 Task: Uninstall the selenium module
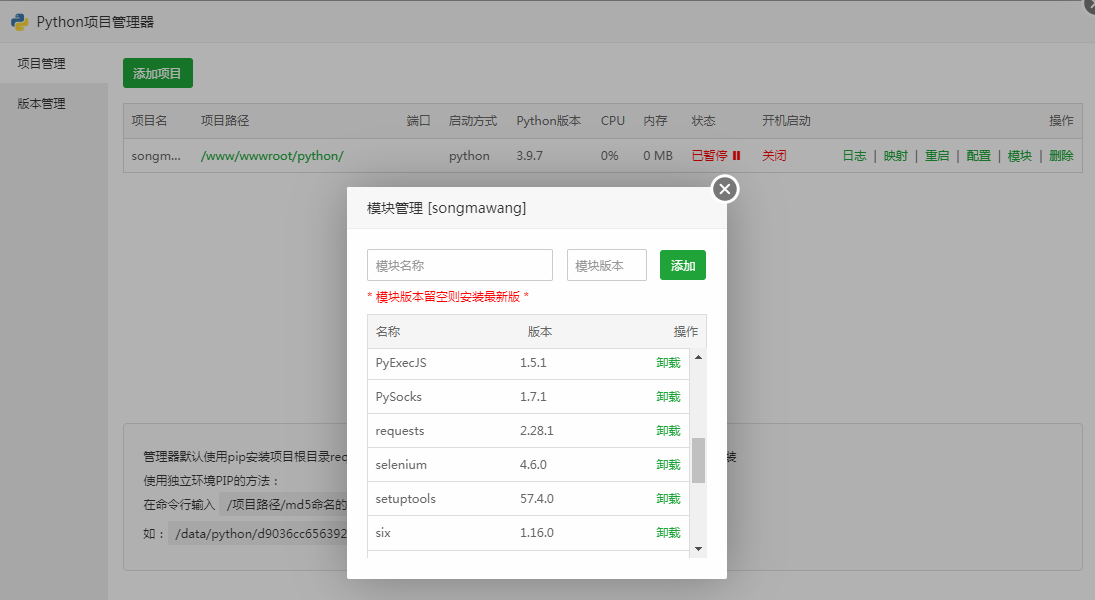point(668,464)
